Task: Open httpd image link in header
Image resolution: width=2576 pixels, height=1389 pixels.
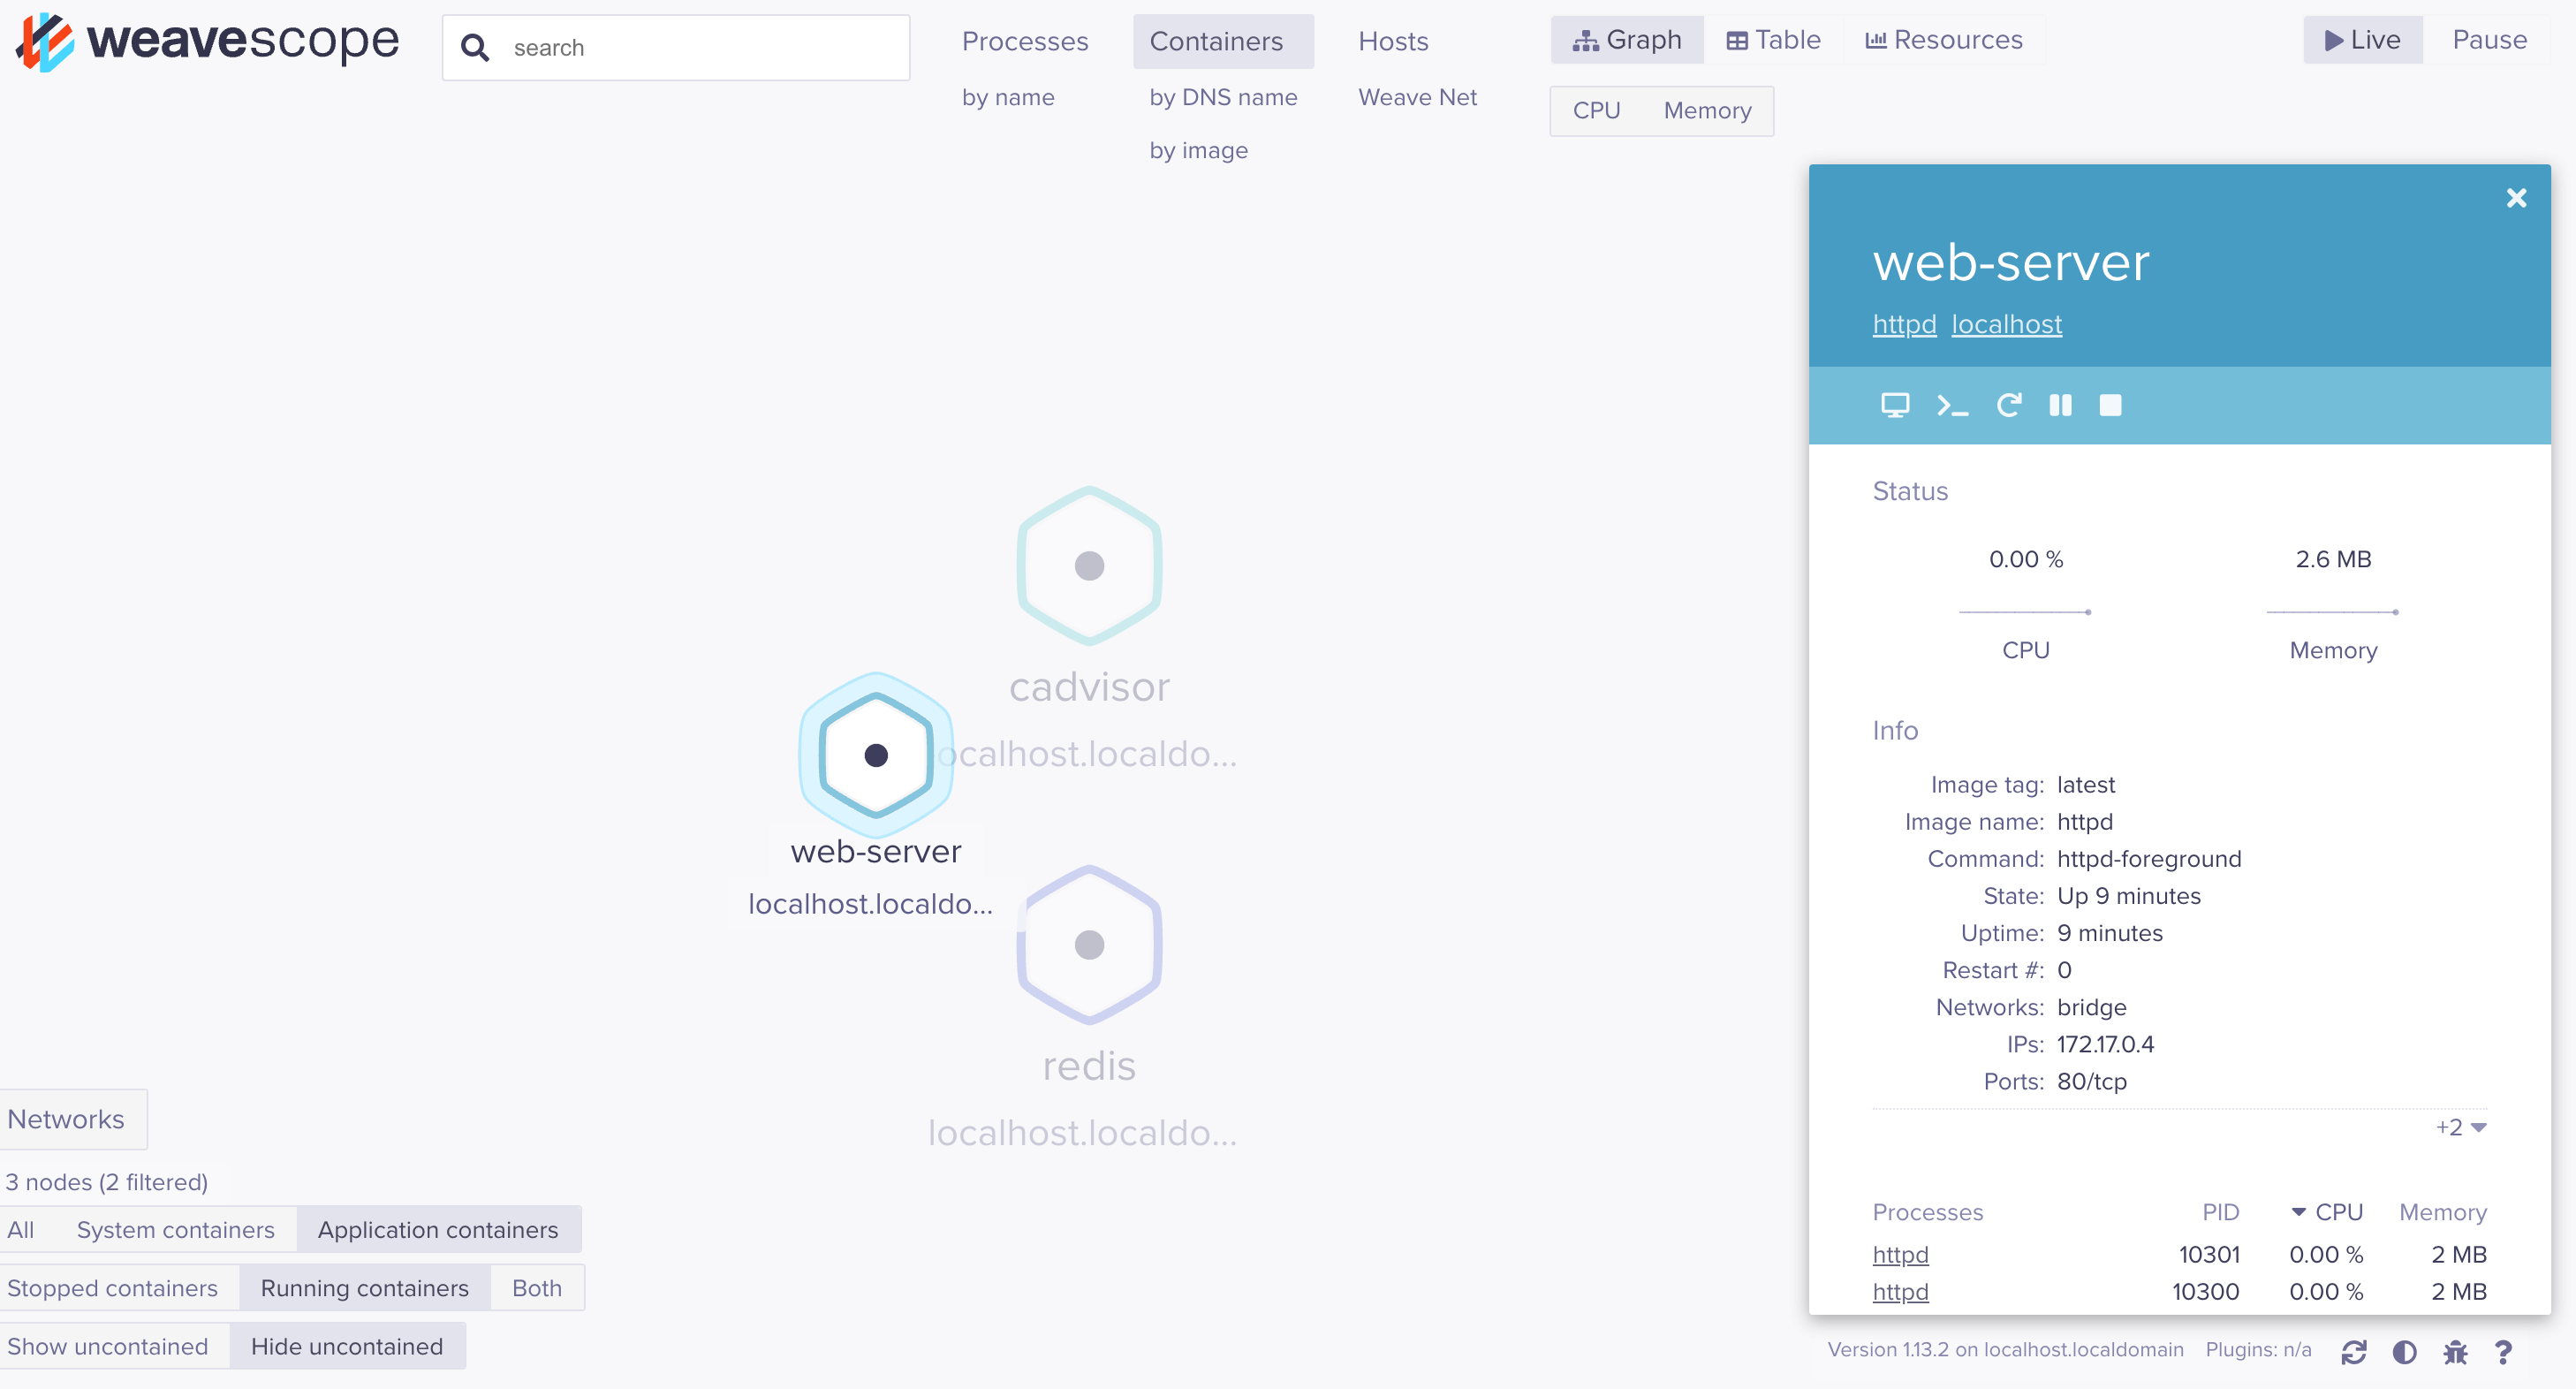Action: click(1904, 324)
